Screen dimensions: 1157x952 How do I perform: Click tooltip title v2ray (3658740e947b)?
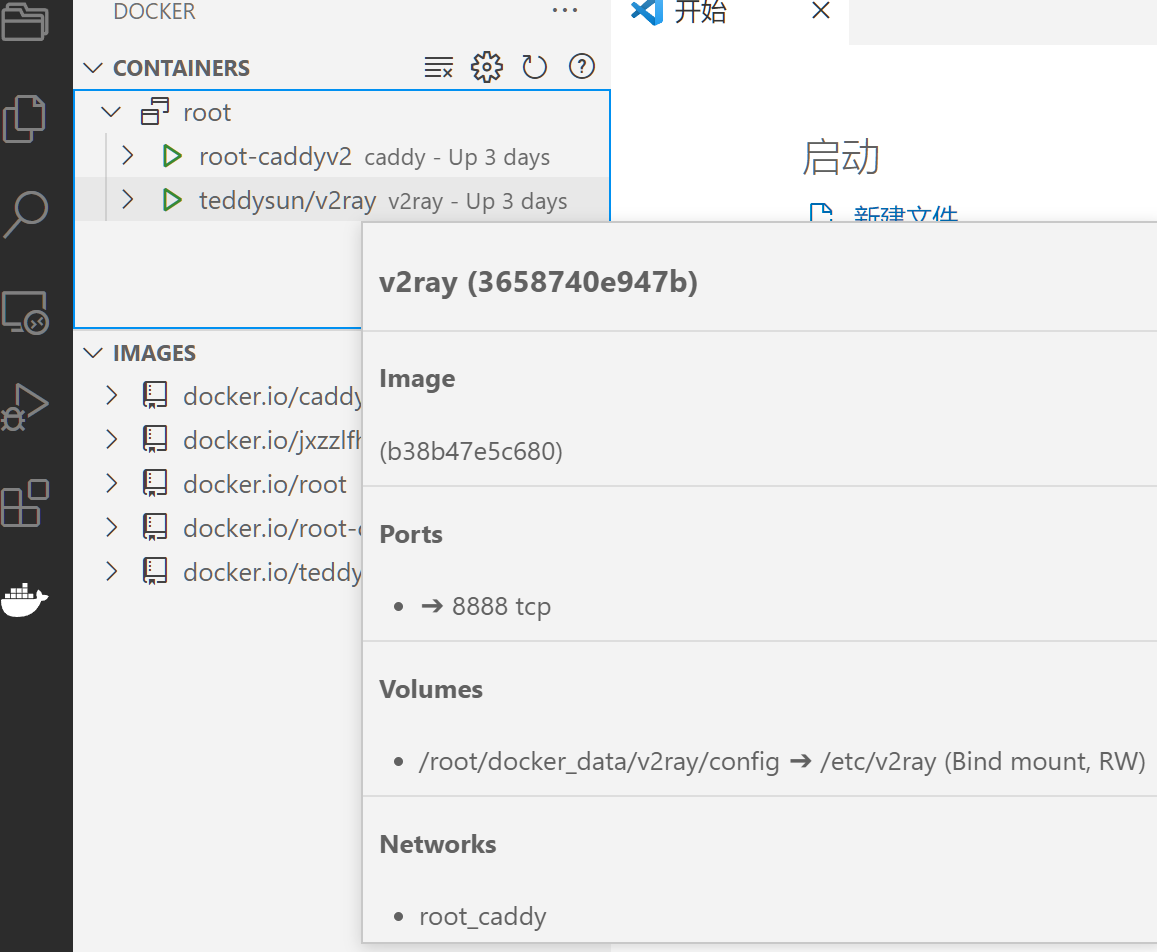point(538,282)
